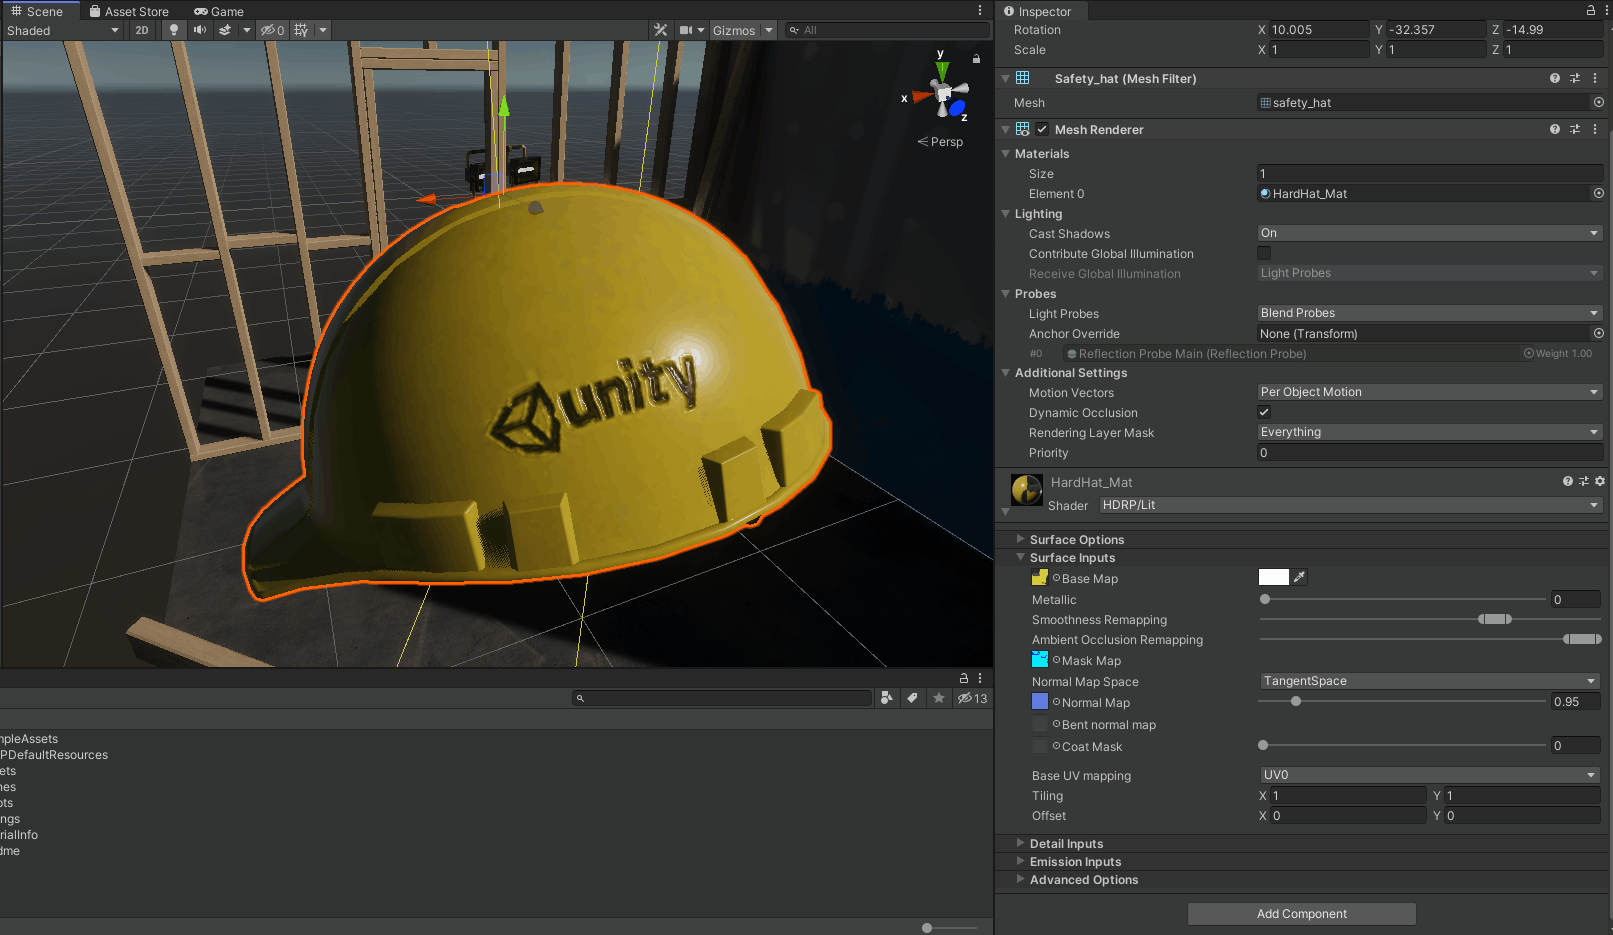Click the Persp projection label
This screenshot has height=935, width=1613.
pyautogui.click(x=941, y=142)
